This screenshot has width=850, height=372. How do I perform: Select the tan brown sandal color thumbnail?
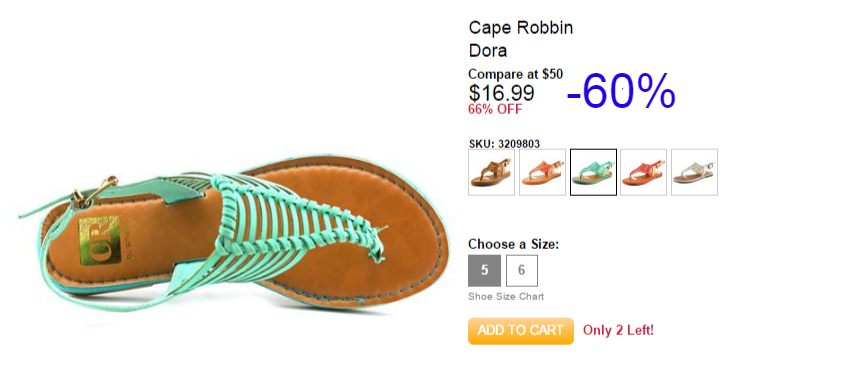coord(491,172)
